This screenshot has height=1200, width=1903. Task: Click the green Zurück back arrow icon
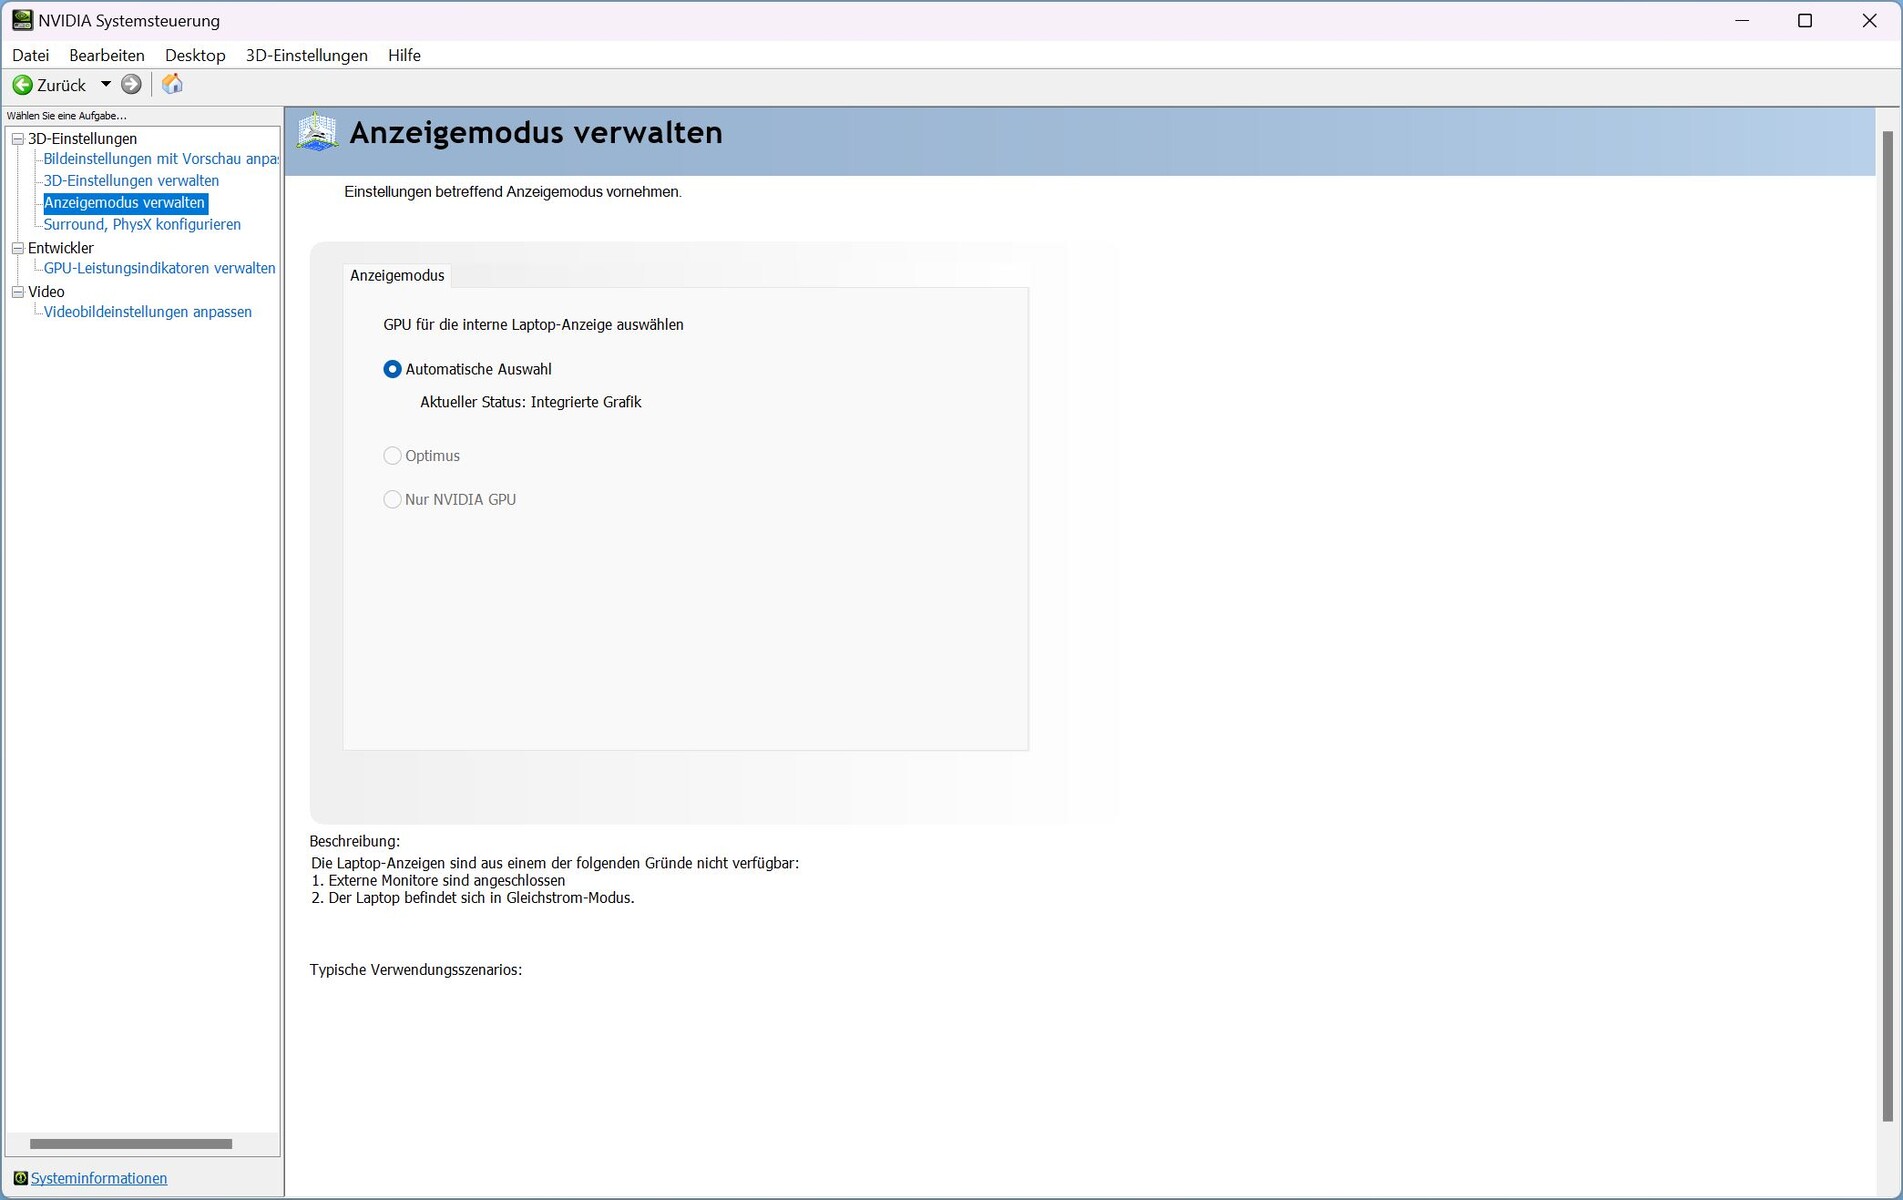pos(22,85)
